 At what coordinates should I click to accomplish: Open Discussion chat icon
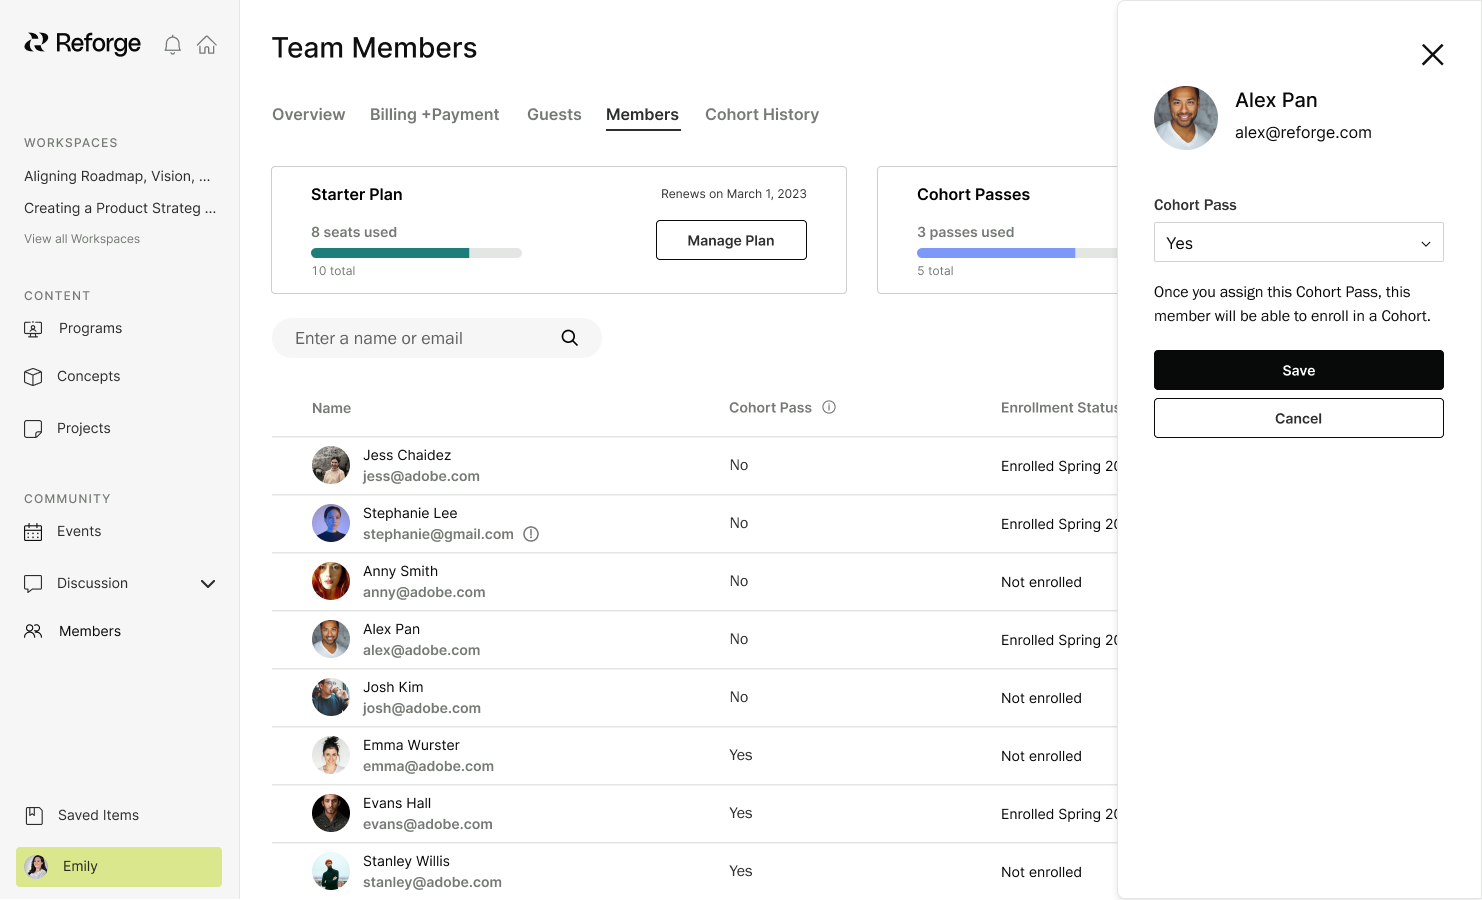(33, 584)
